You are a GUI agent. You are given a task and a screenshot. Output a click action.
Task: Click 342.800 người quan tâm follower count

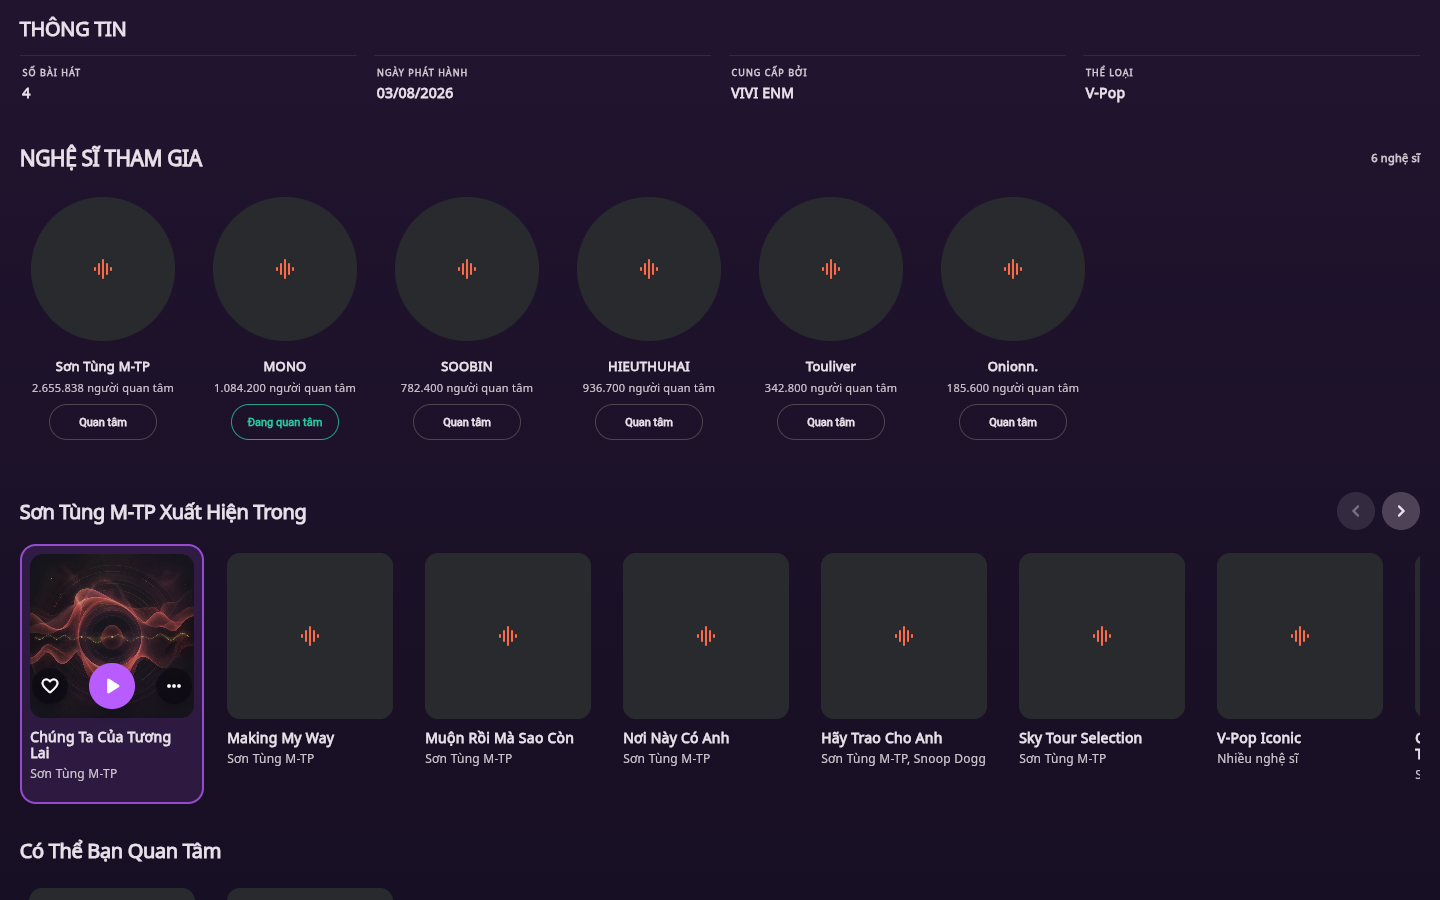831,388
